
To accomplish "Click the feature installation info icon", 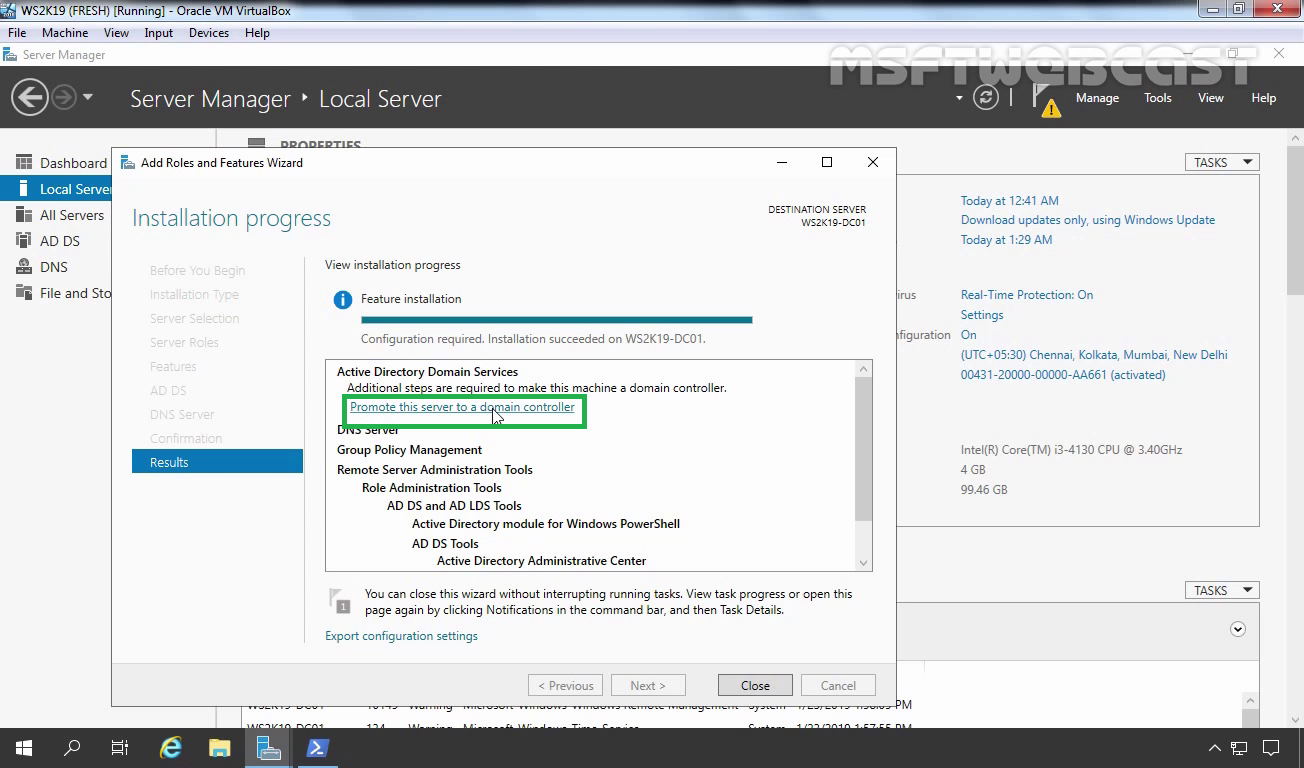I will coord(342,299).
